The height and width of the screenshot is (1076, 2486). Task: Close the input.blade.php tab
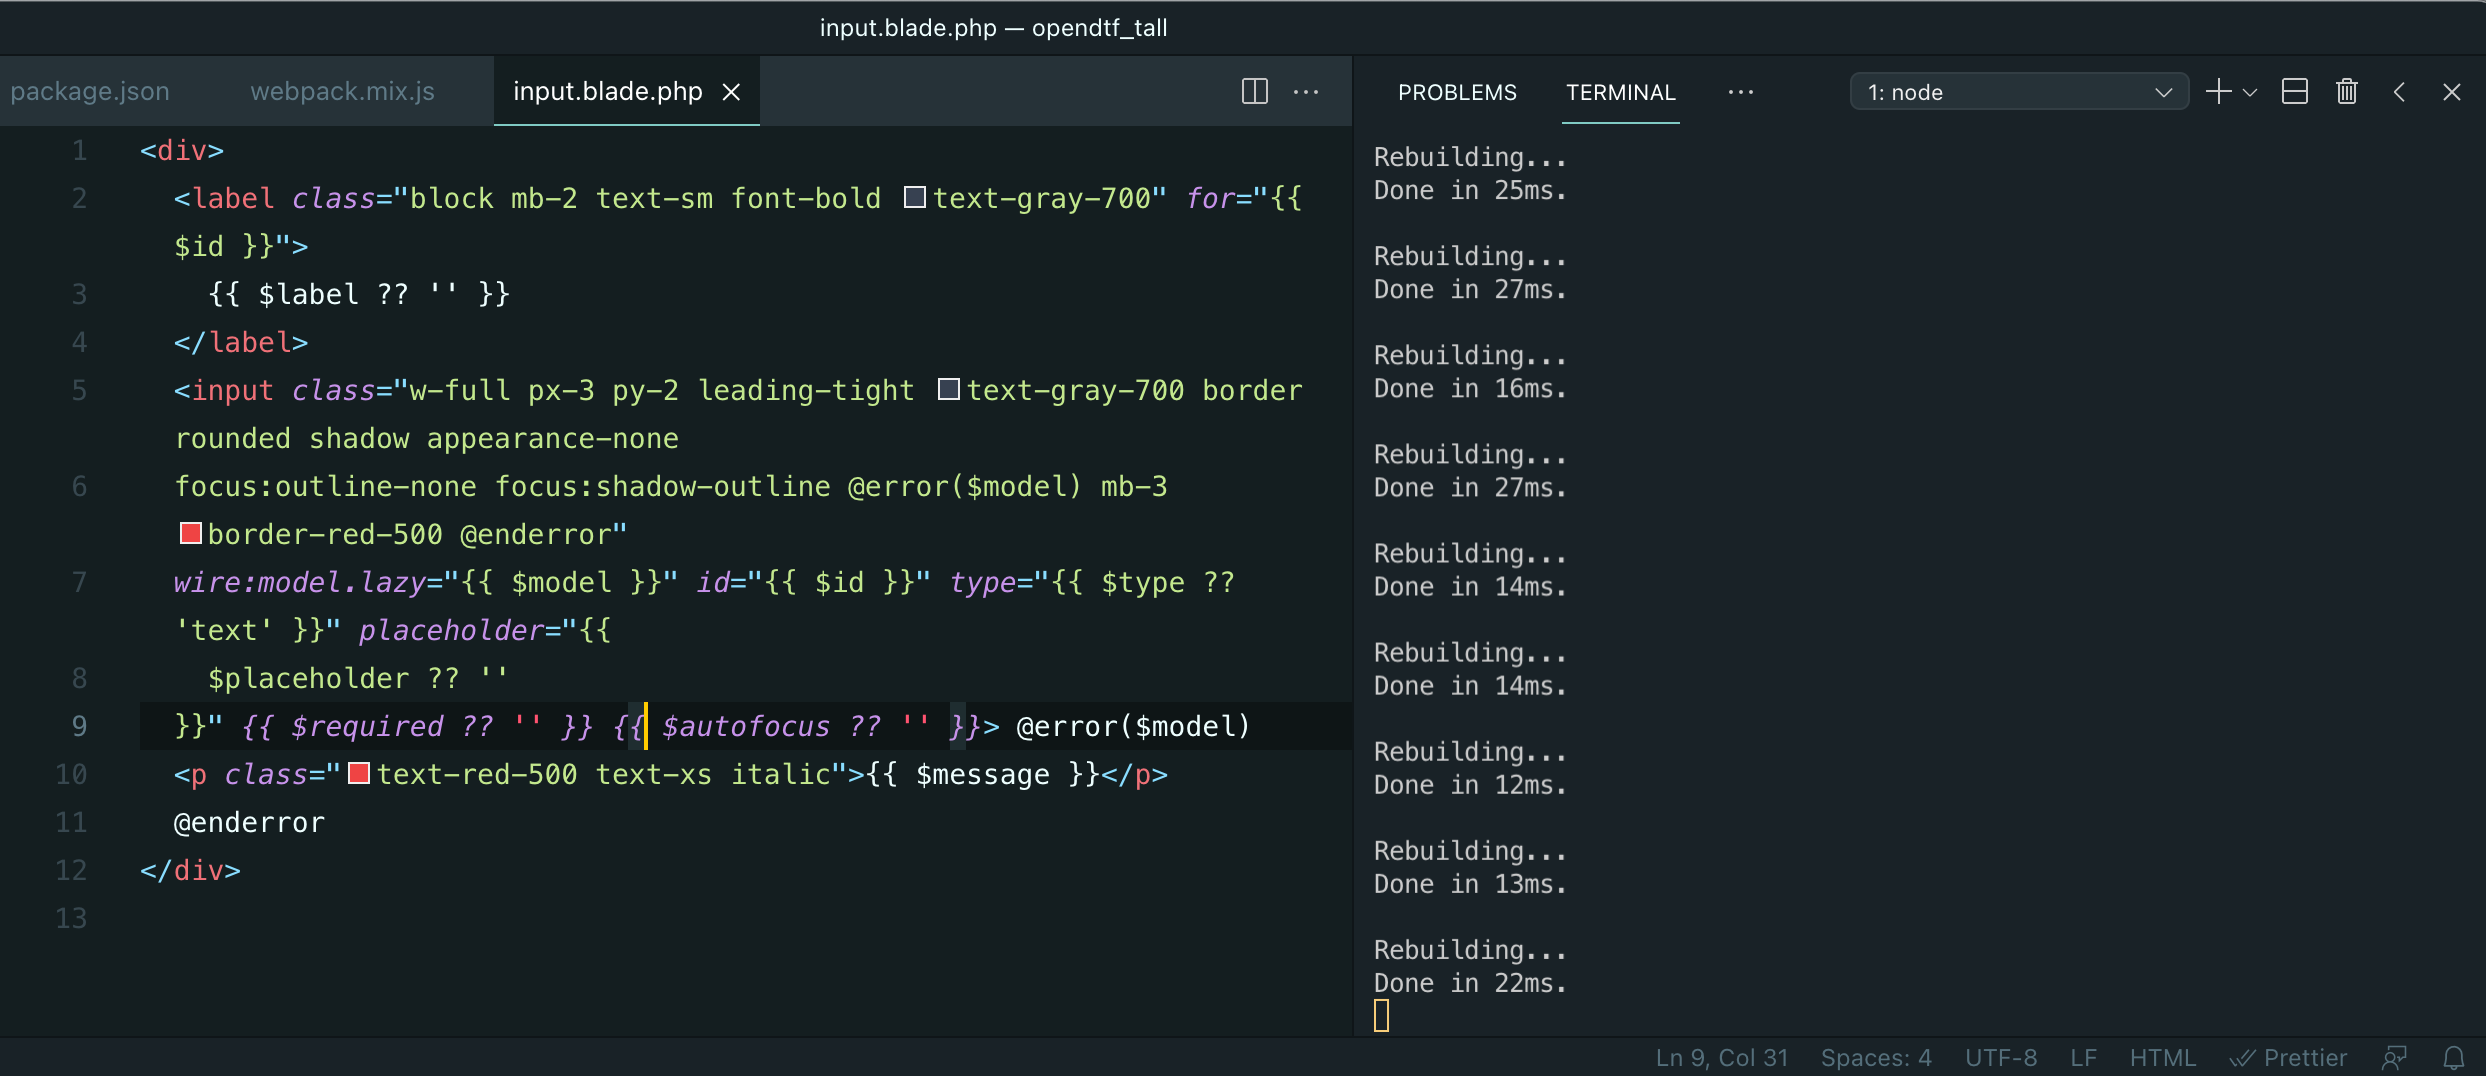[x=732, y=91]
